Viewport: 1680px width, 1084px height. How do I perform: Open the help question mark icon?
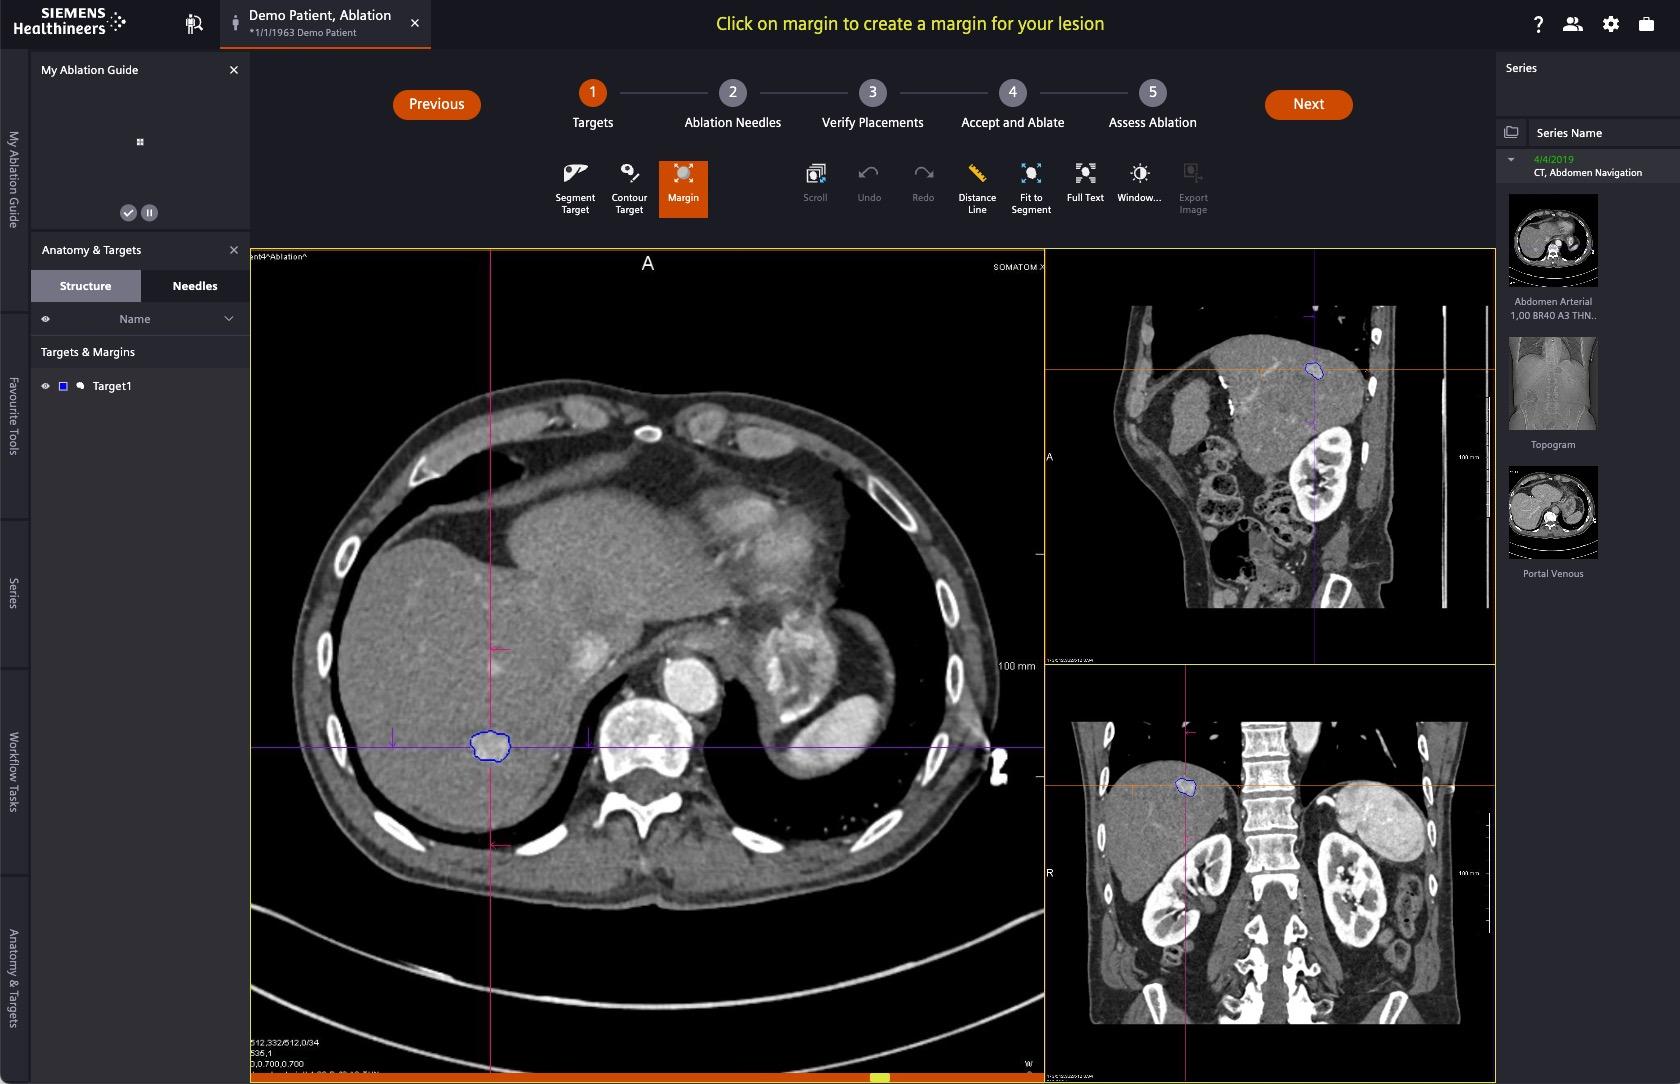click(1538, 24)
